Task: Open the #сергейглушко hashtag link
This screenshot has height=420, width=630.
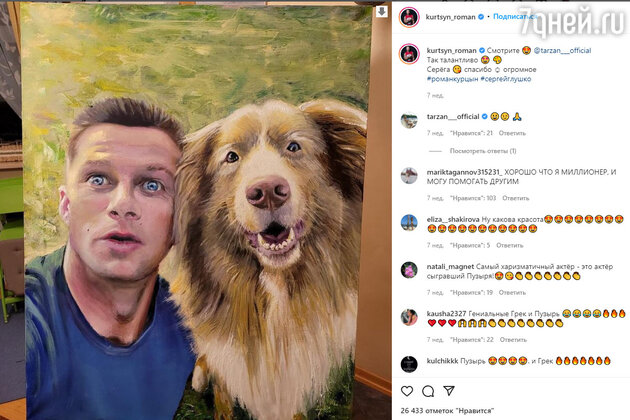Action: point(510,78)
